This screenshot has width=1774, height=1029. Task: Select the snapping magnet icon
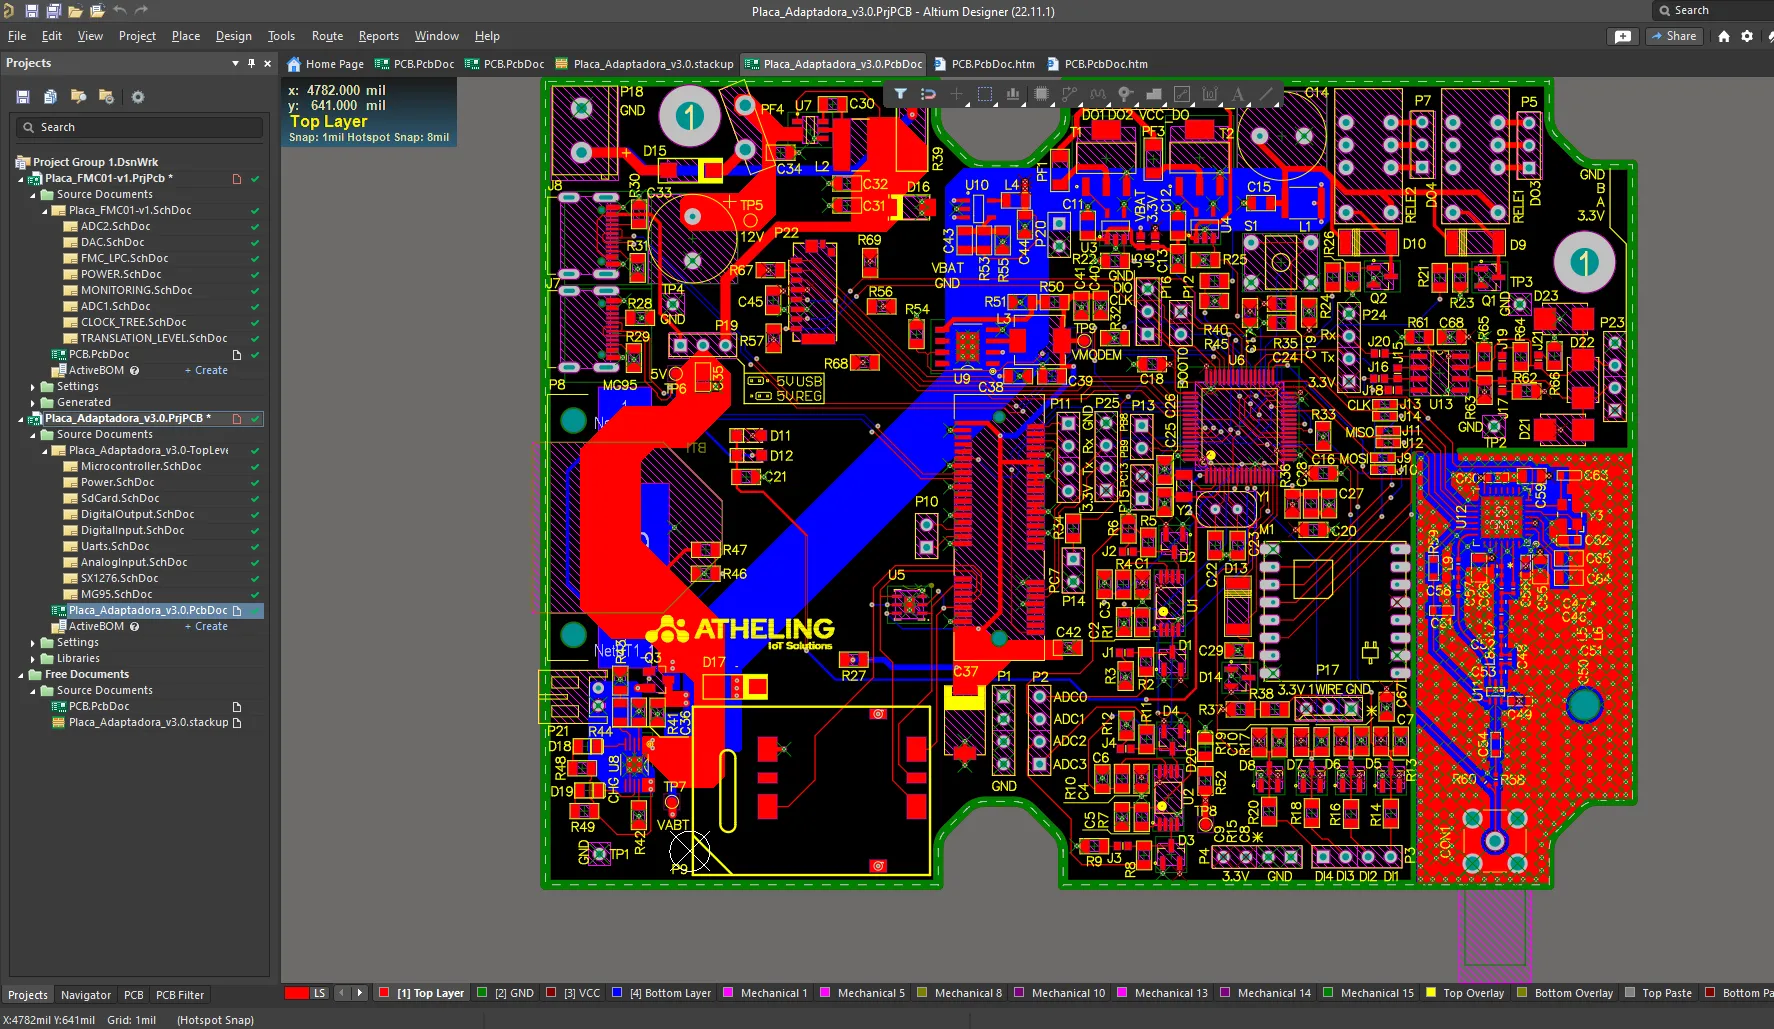tap(927, 94)
